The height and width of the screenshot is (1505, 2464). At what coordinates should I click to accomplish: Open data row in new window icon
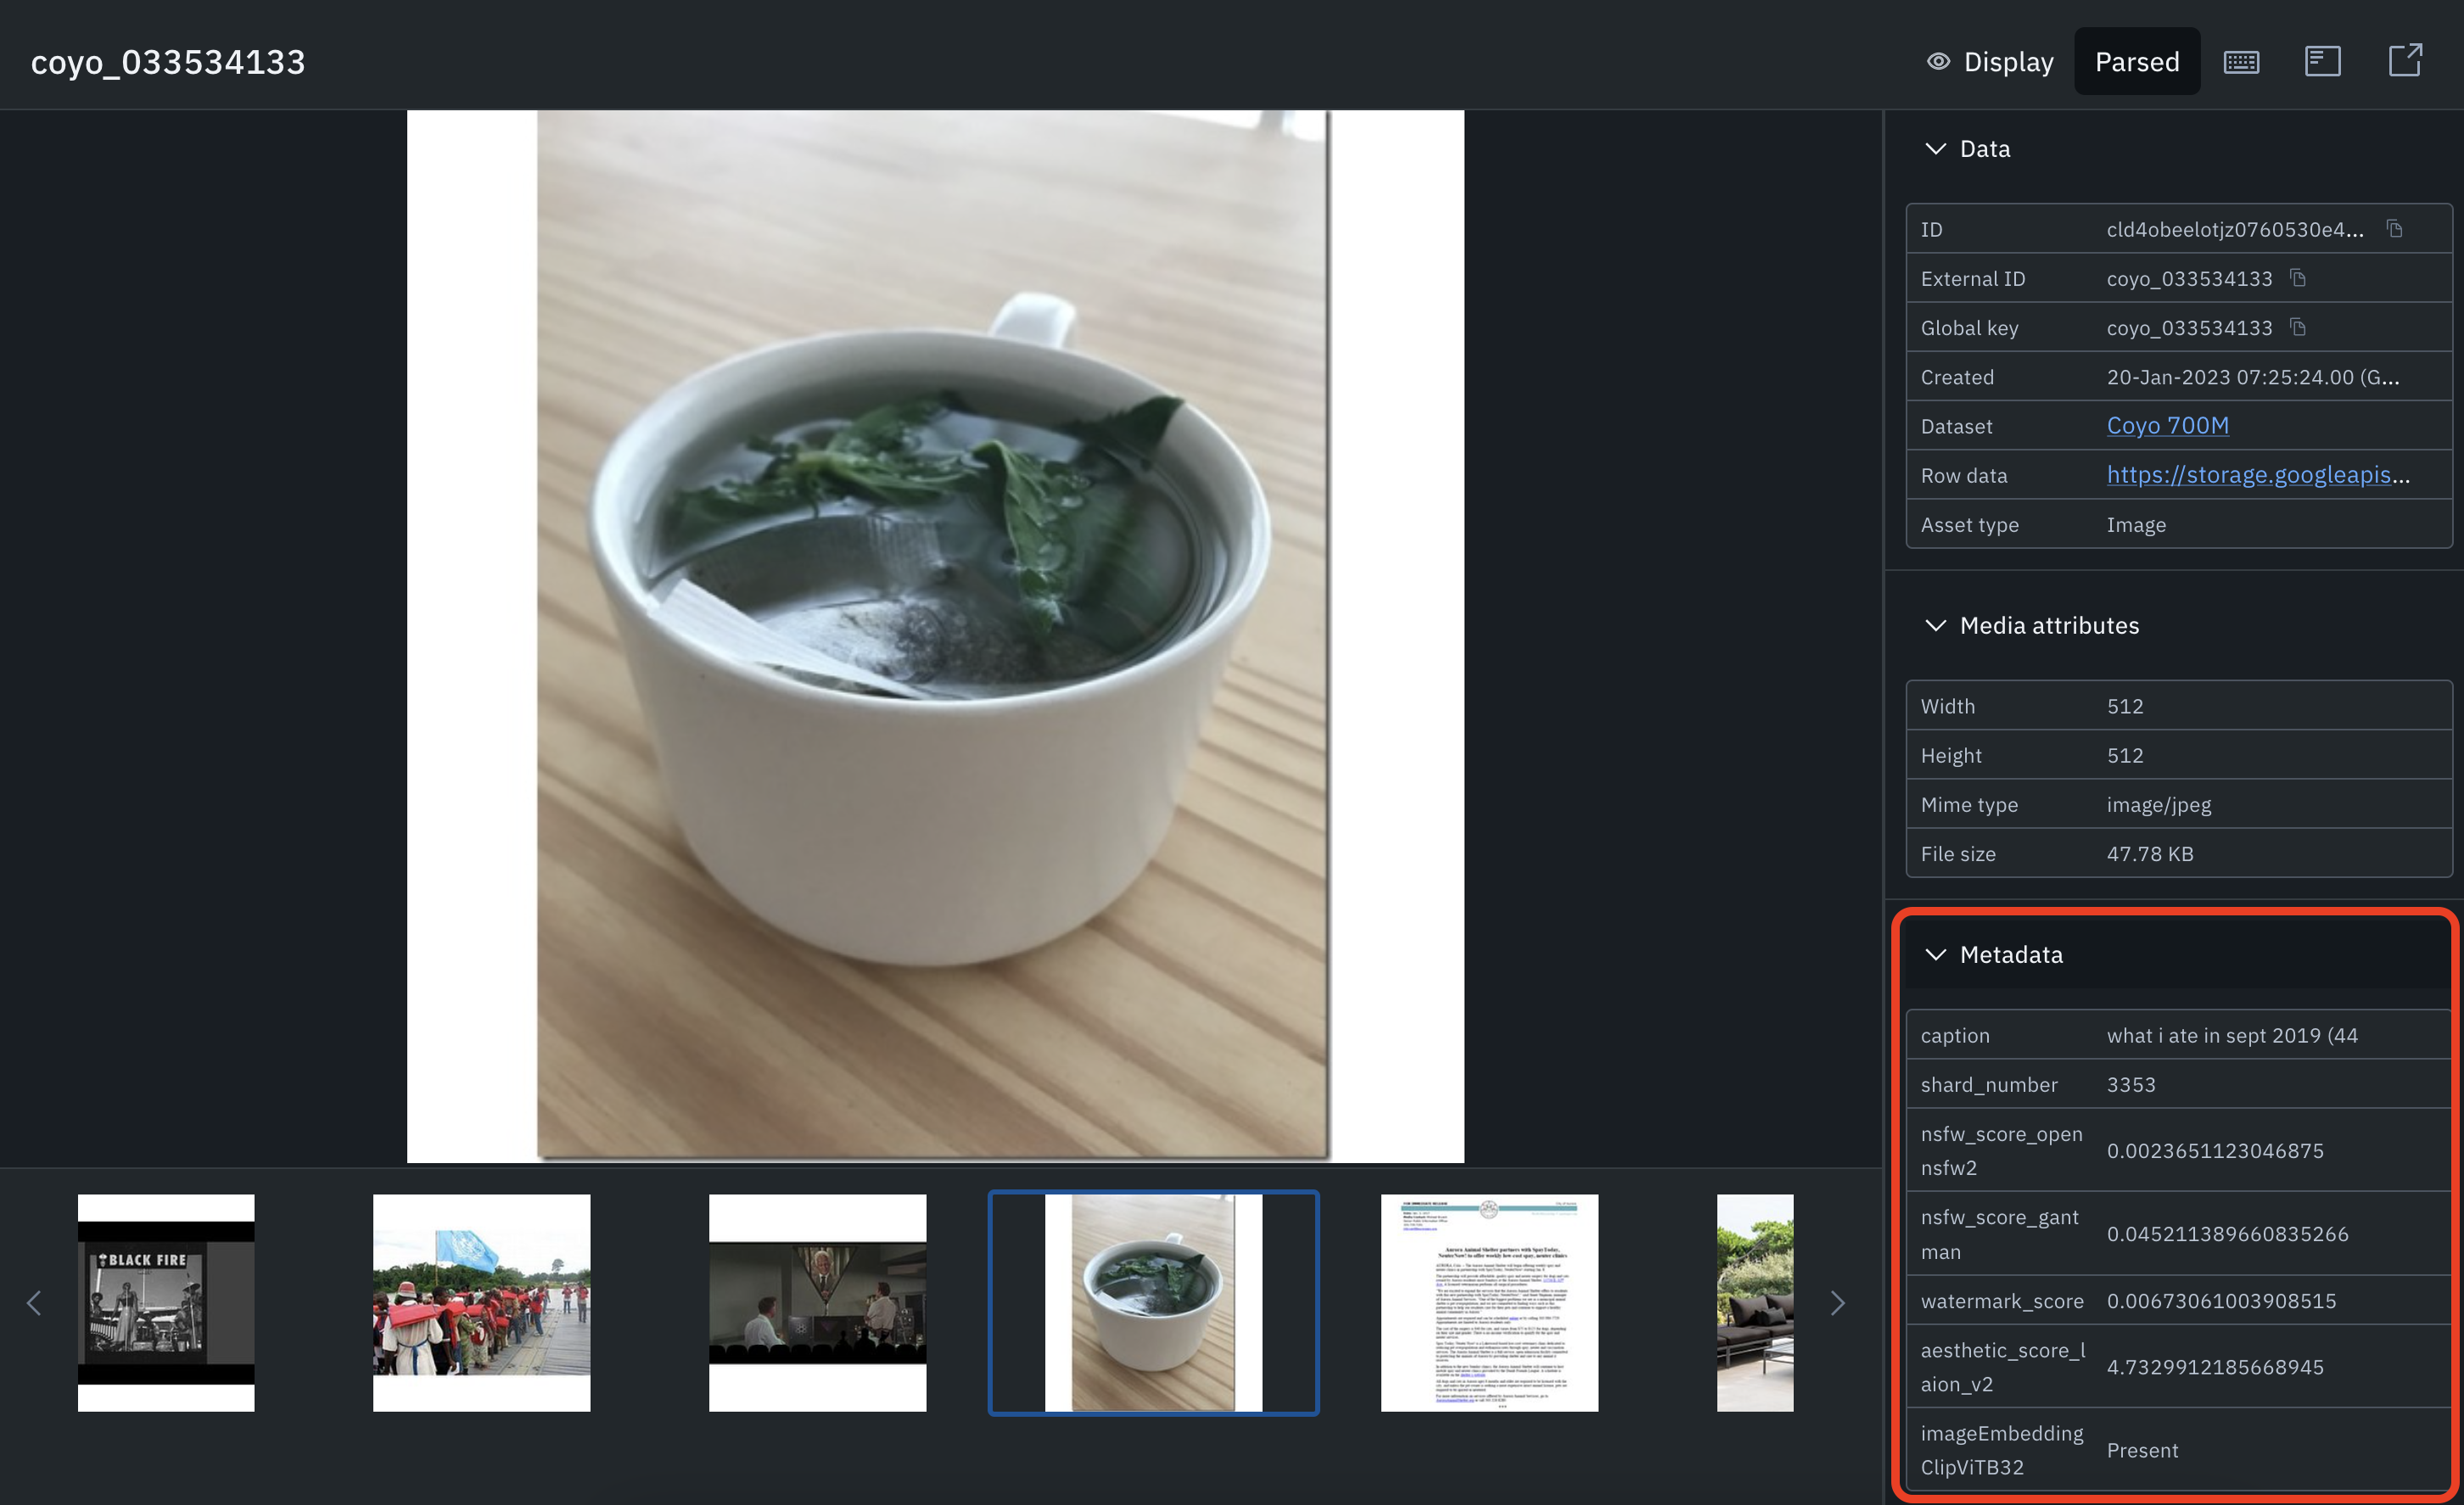coord(2405,61)
